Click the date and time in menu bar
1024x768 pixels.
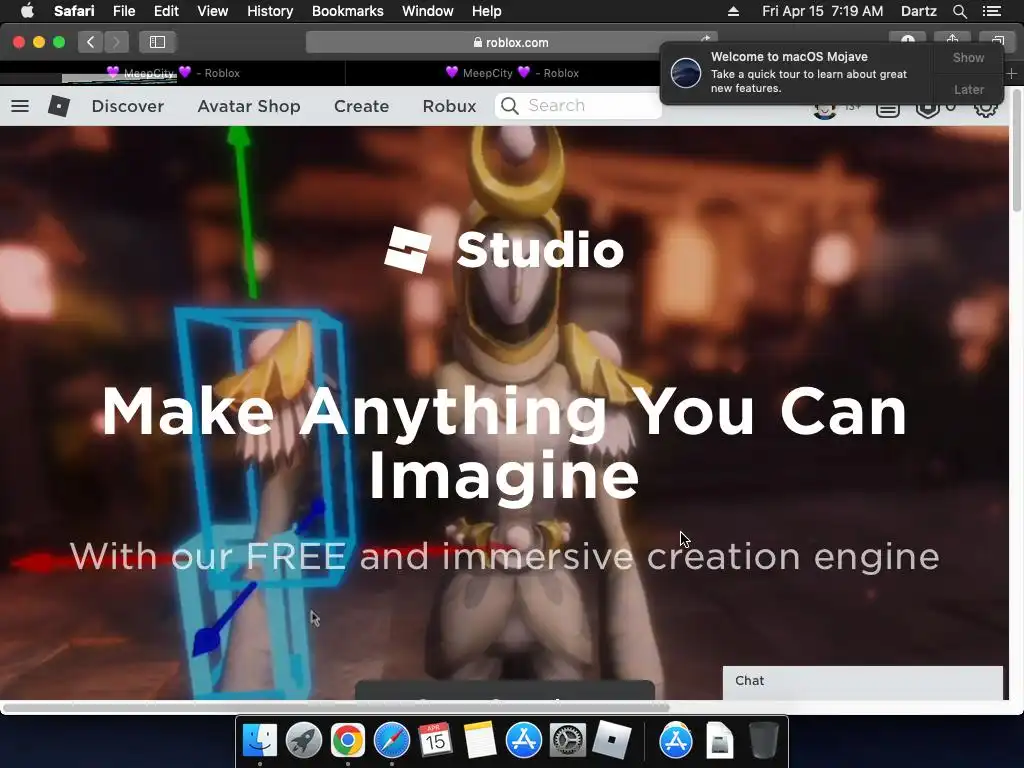point(822,11)
